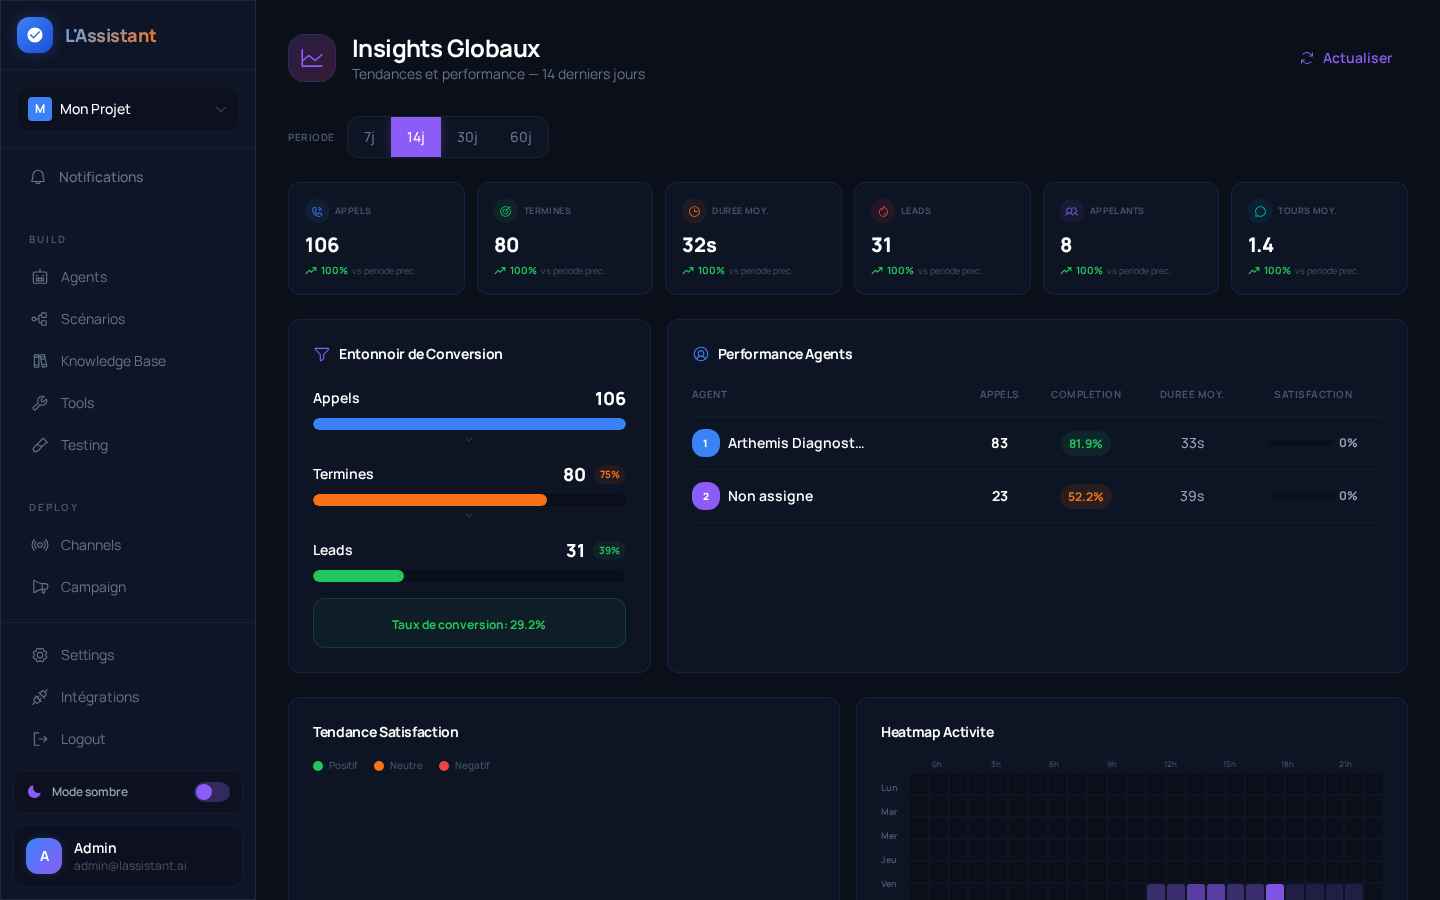1440x900 pixels.
Task: Toggle the Mode sombre switch
Action: 212,792
